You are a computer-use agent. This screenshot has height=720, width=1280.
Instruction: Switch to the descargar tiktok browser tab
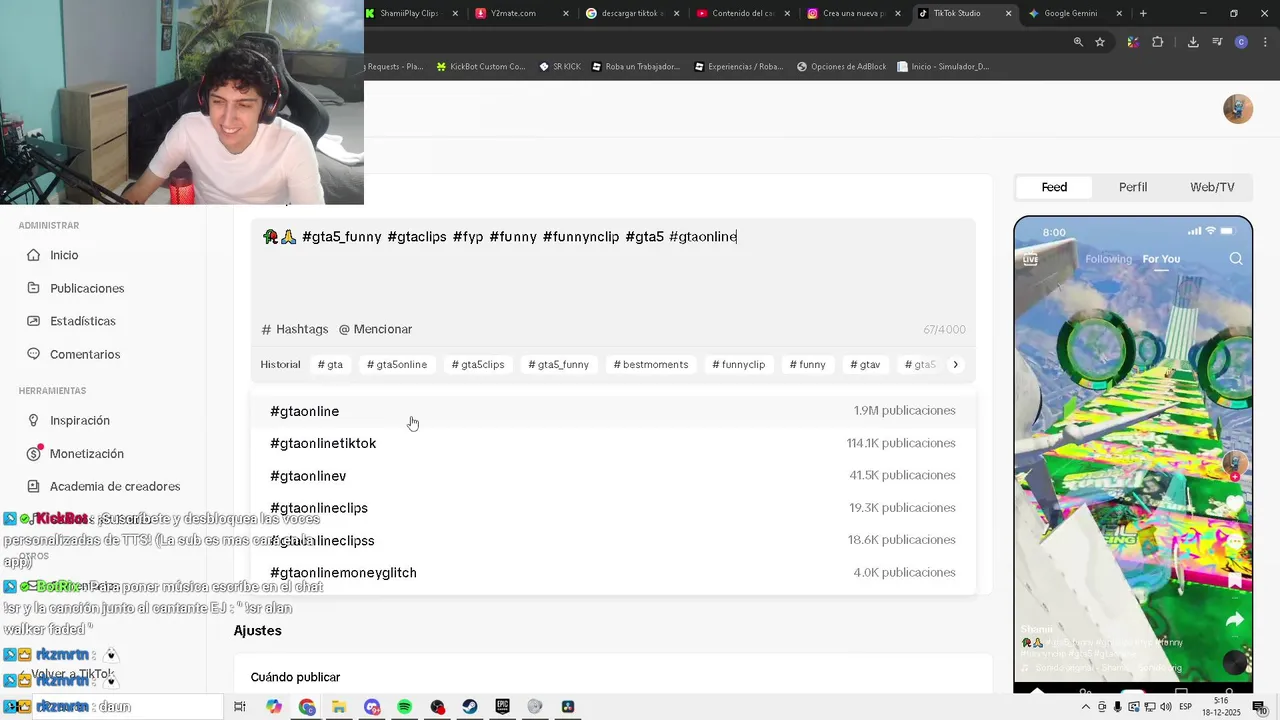coord(632,13)
